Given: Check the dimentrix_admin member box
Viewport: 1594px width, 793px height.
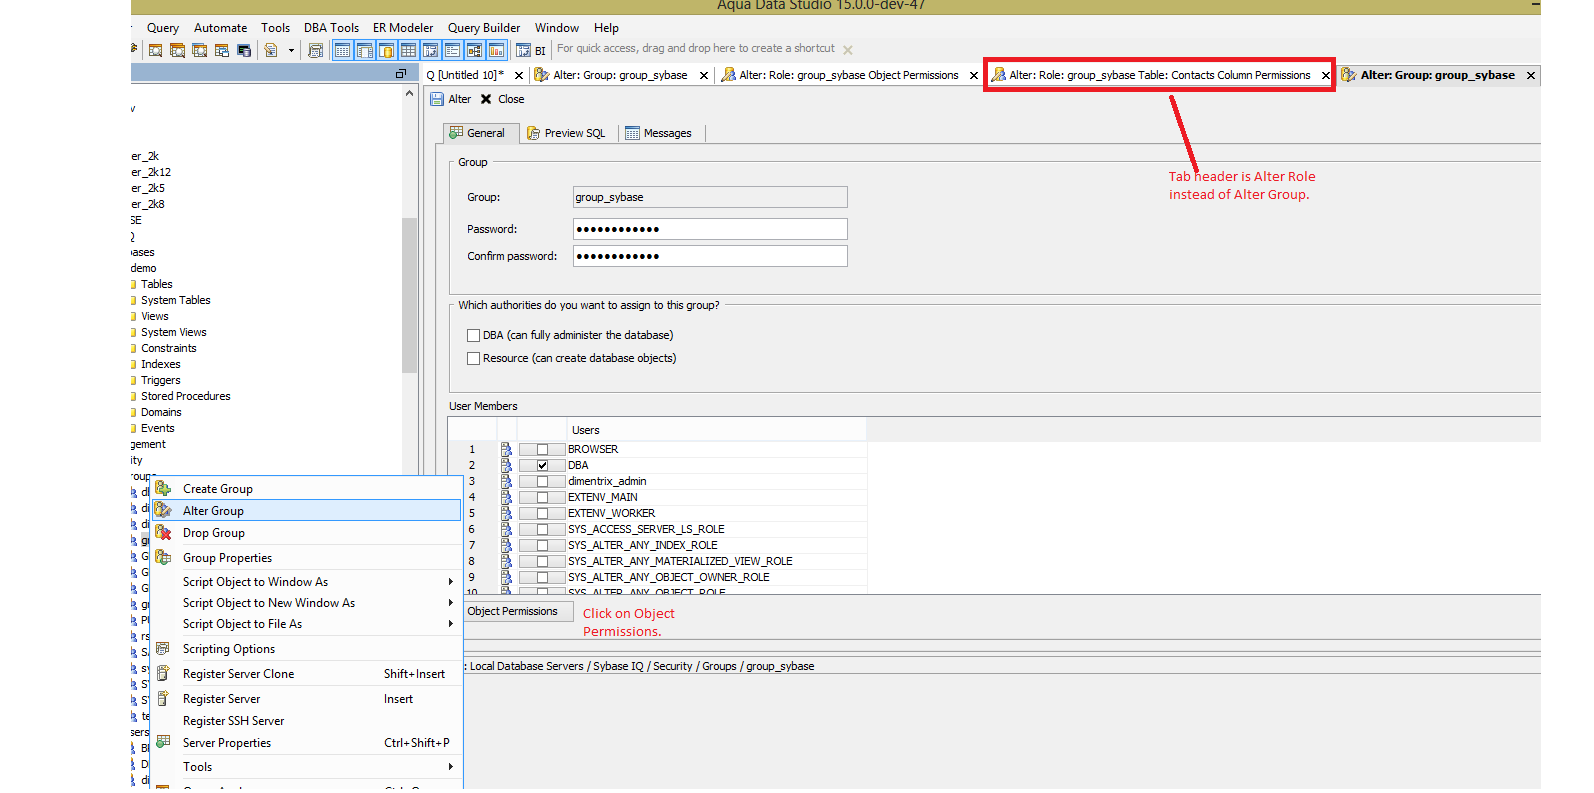Looking at the screenshot, I should (x=543, y=481).
